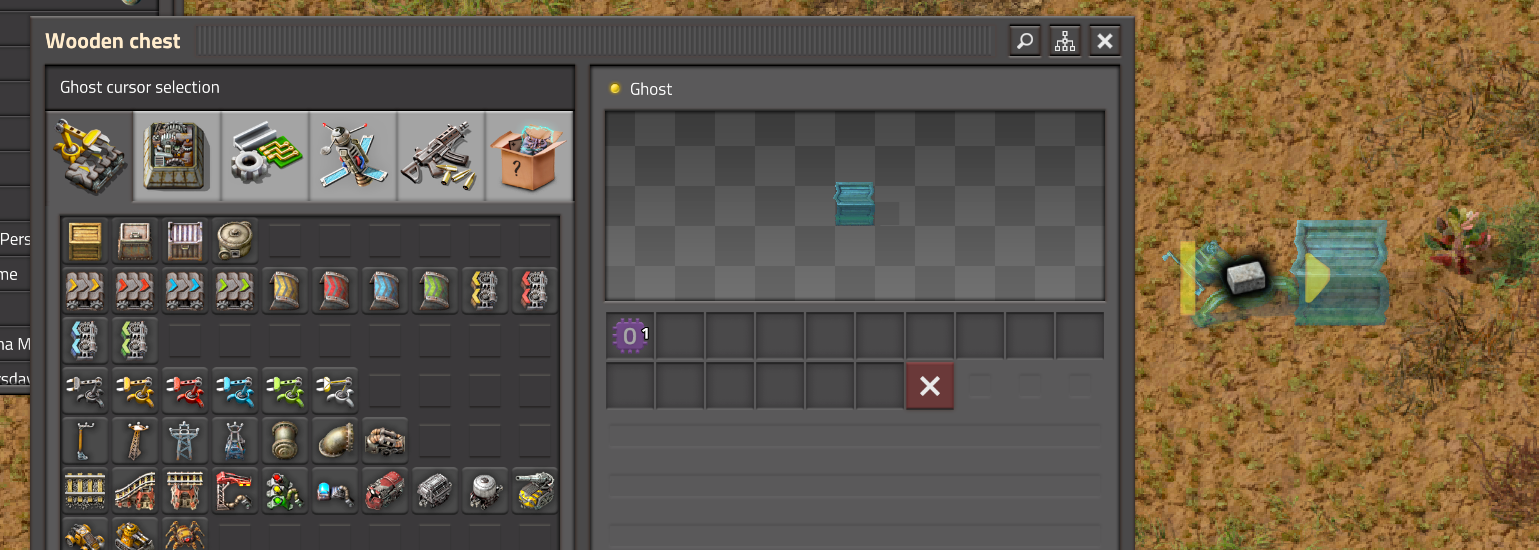Choose the fluid wagon item
The image size is (1539, 550).
[x=485, y=491]
